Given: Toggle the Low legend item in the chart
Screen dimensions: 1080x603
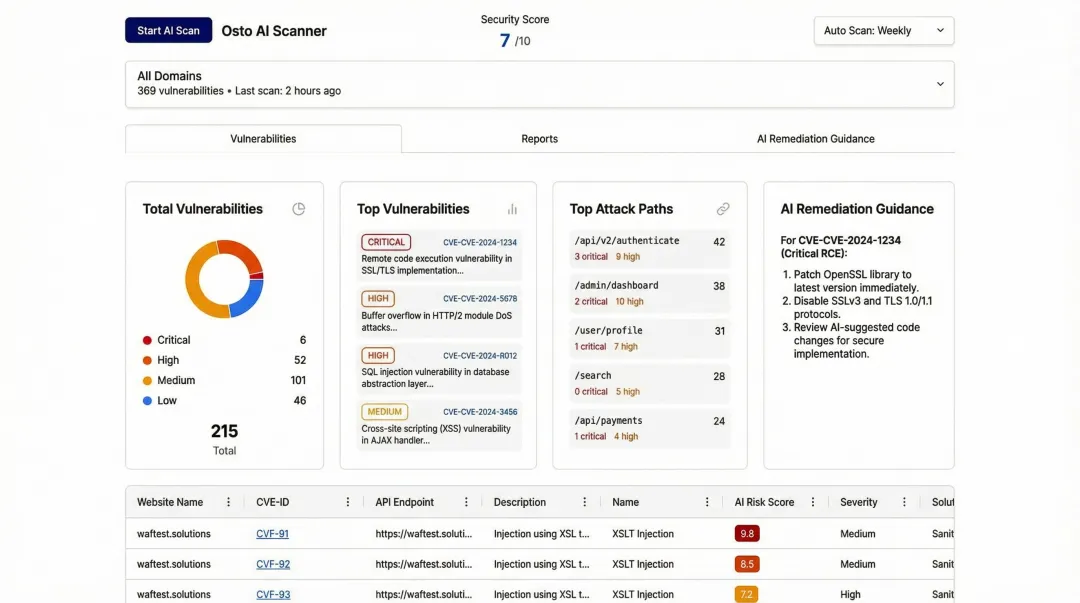Looking at the screenshot, I should 168,400.
